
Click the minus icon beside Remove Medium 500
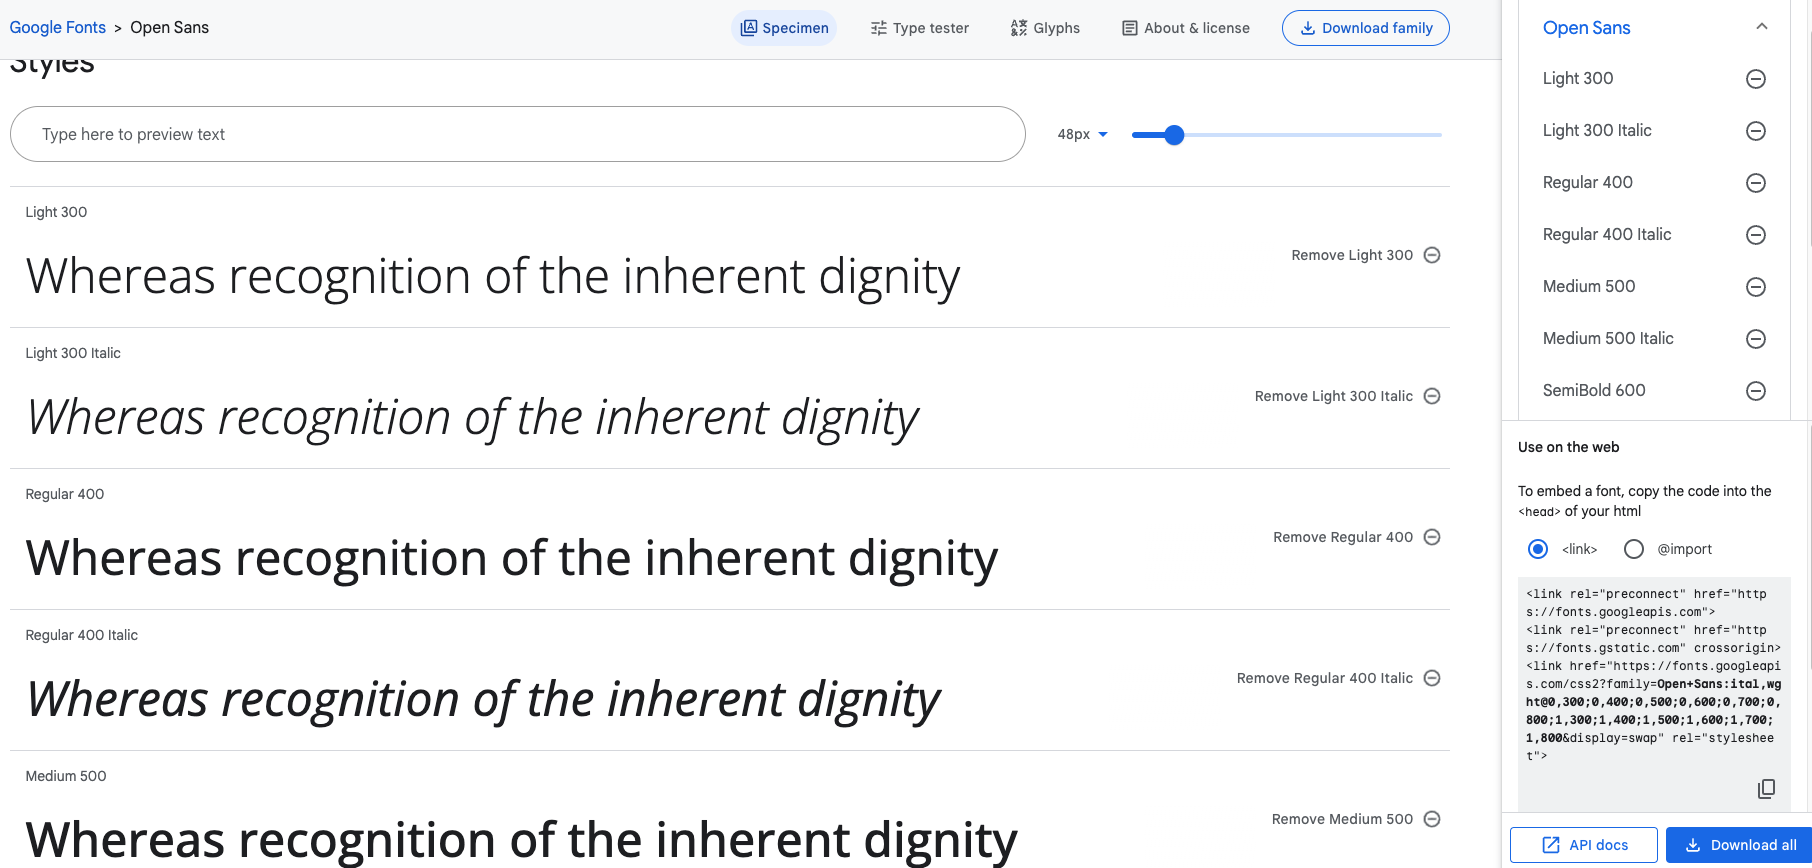tap(1432, 819)
